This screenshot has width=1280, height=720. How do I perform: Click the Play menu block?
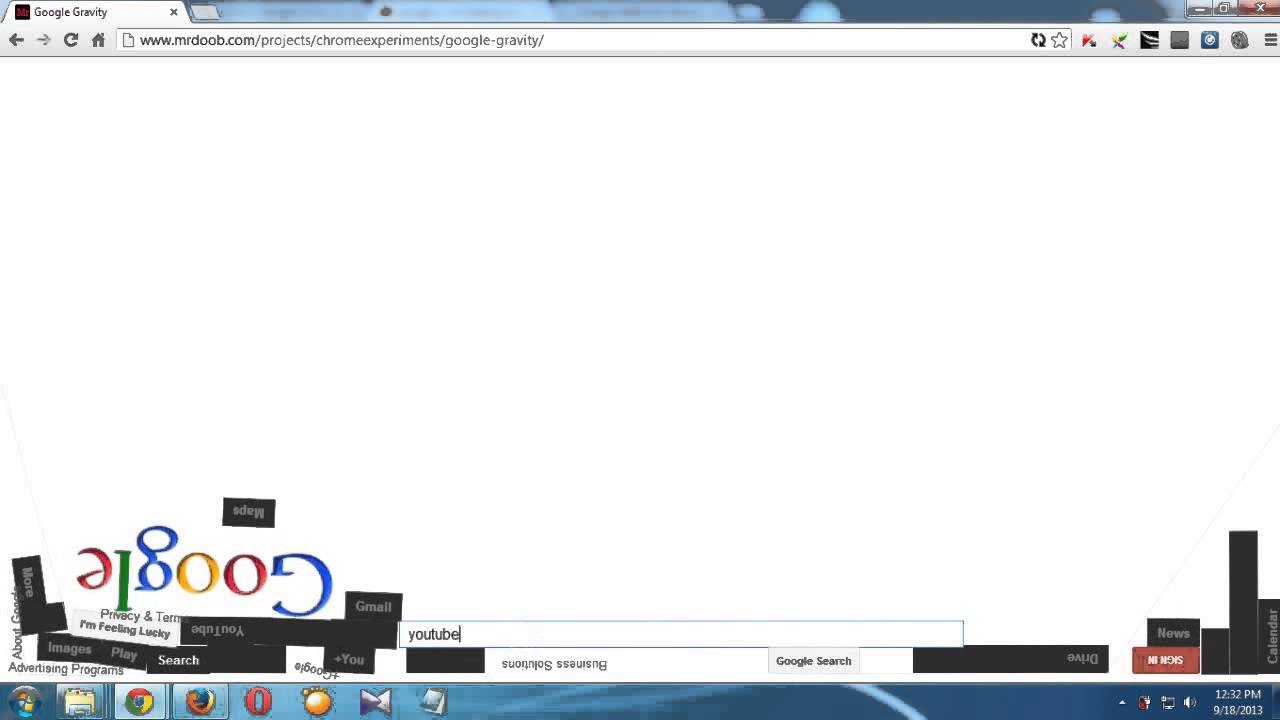point(124,654)
